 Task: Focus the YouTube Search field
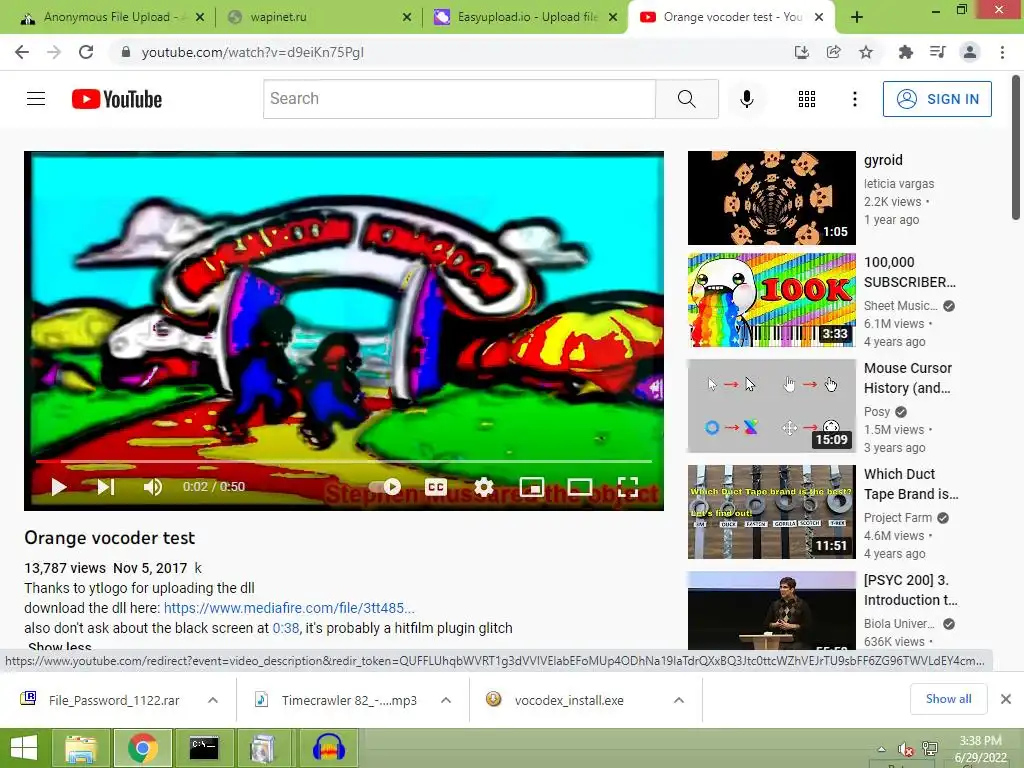coord(459,99)
